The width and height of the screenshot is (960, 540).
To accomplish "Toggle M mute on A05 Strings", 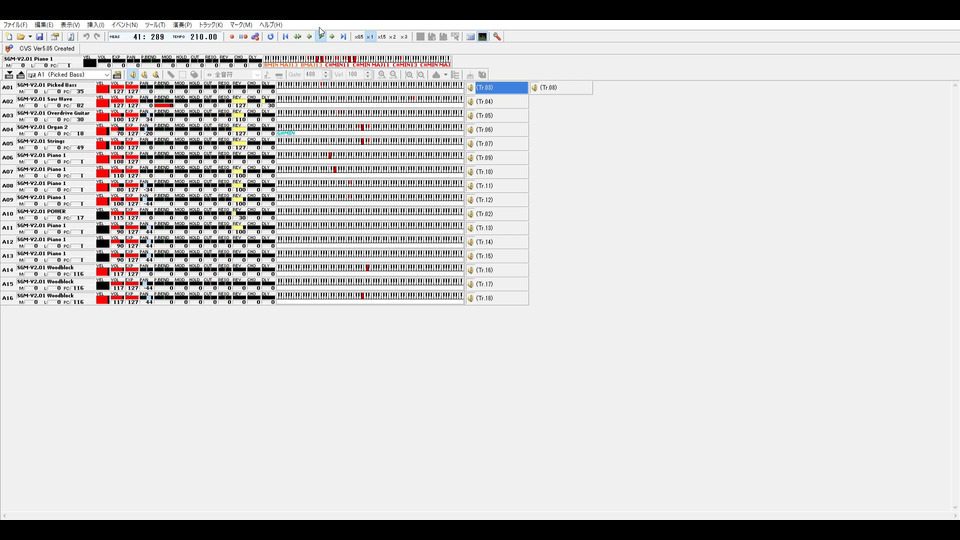I will point(22,148).
